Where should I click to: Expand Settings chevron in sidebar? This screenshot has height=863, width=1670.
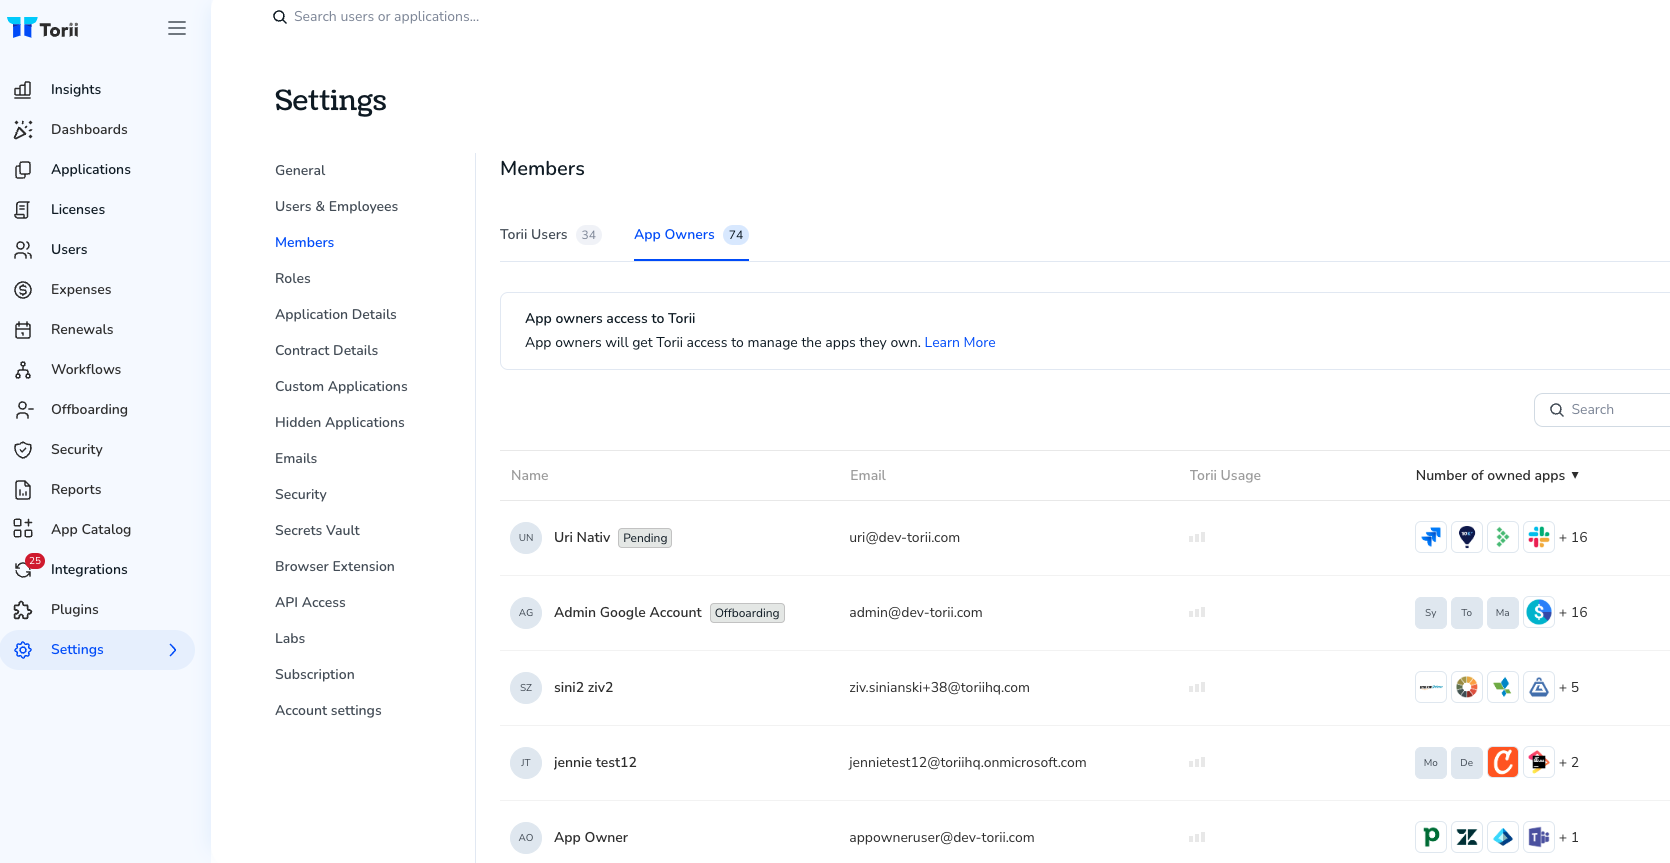(x=173, y=650)
